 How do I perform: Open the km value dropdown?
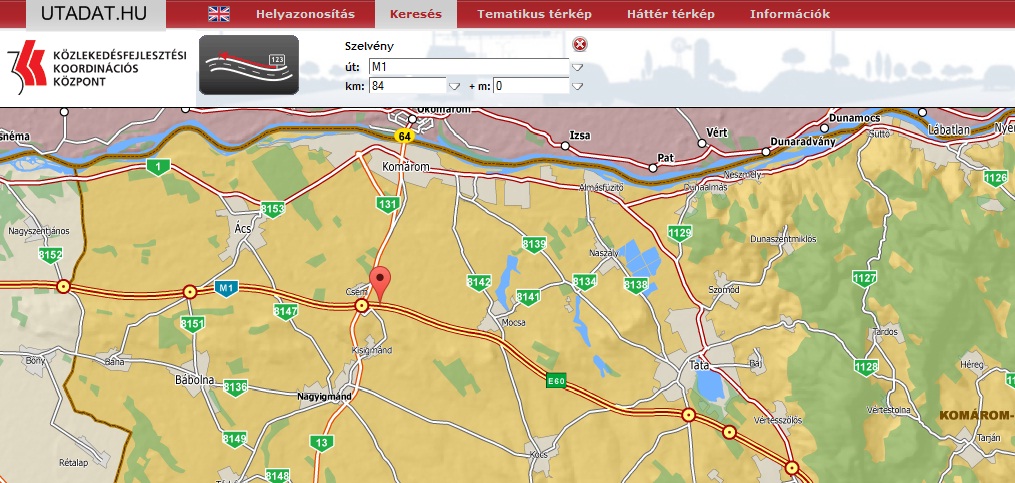(454, 87)
